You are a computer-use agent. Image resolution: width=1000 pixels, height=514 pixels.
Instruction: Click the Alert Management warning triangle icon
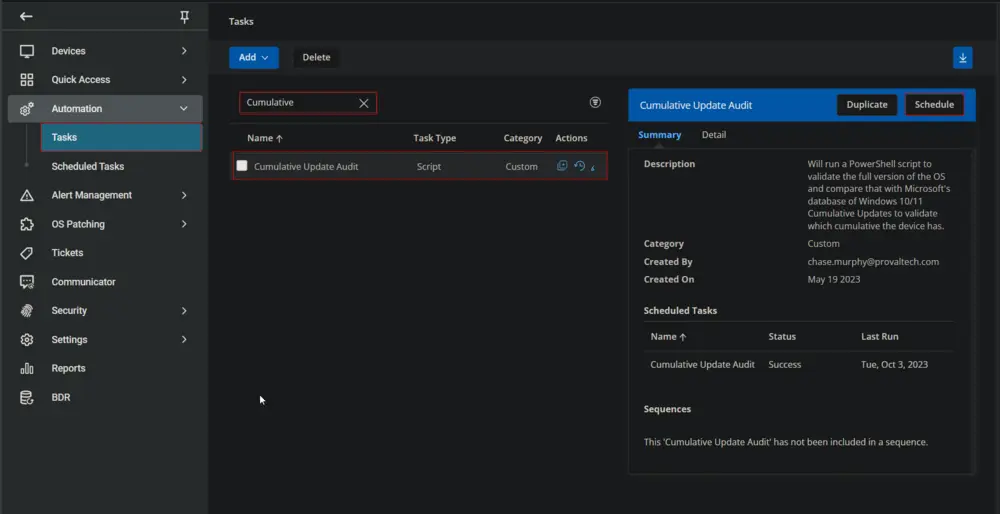27,195
